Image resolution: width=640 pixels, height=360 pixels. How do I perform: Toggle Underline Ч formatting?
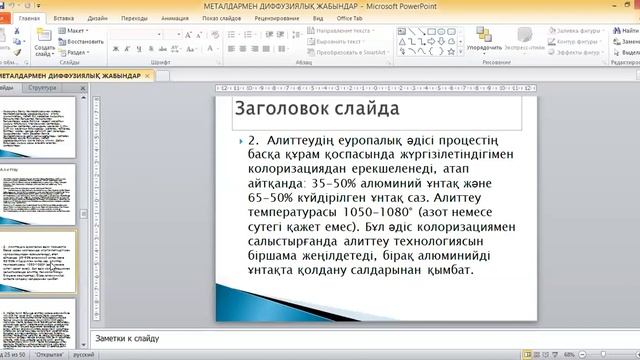point(139,49)
